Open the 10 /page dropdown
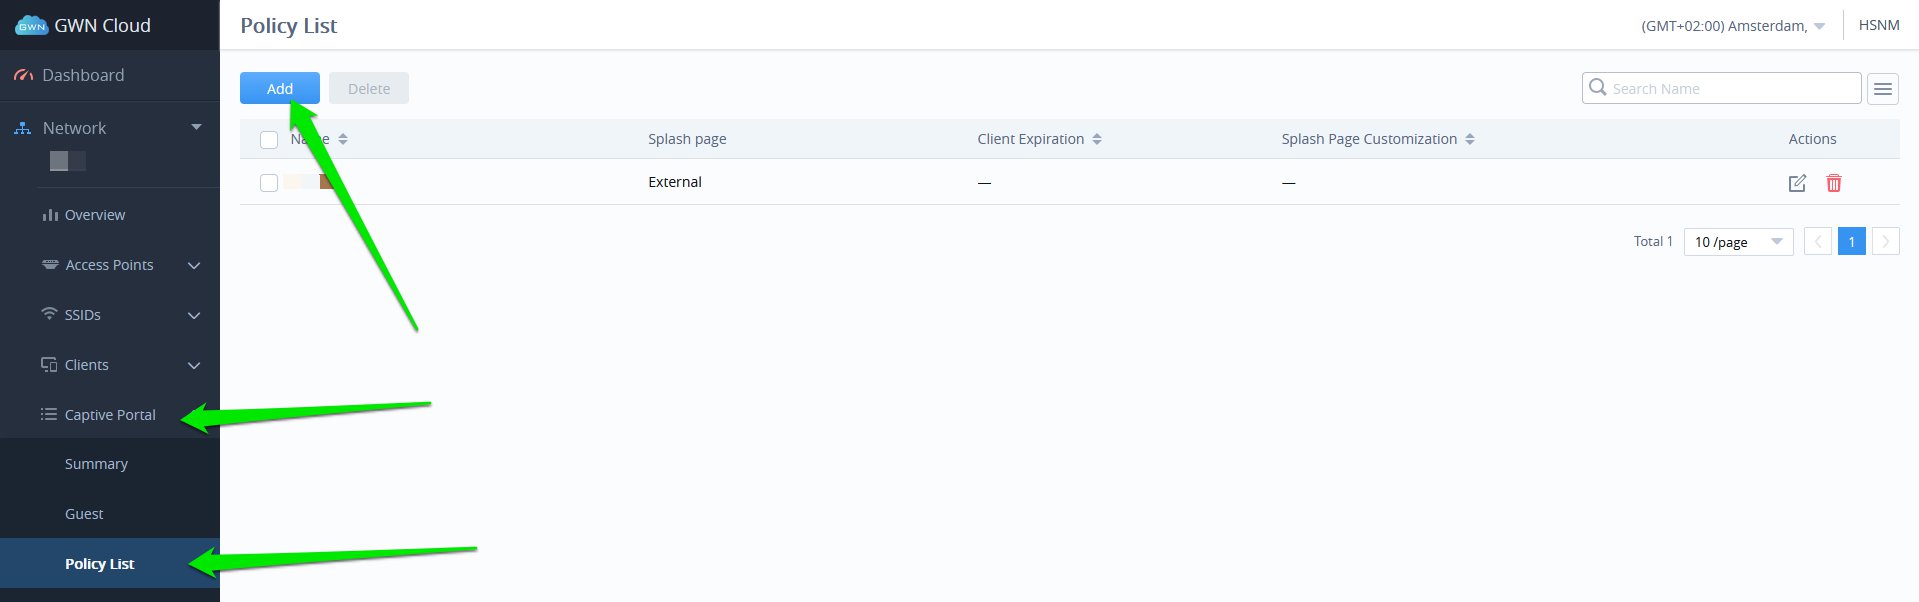Image resolution: width=1919 pixels, height=602 pixels. 1738,242
